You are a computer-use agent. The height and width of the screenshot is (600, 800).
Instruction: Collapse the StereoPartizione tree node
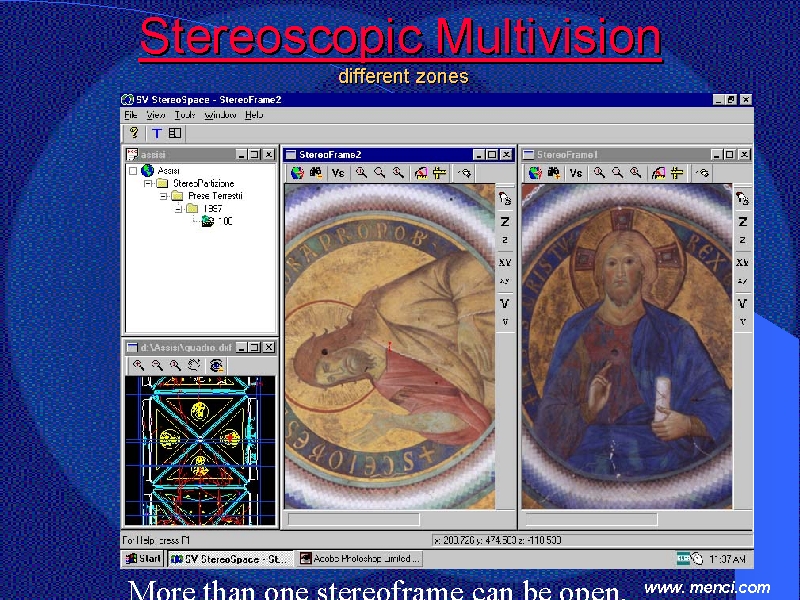click(148, 183)
